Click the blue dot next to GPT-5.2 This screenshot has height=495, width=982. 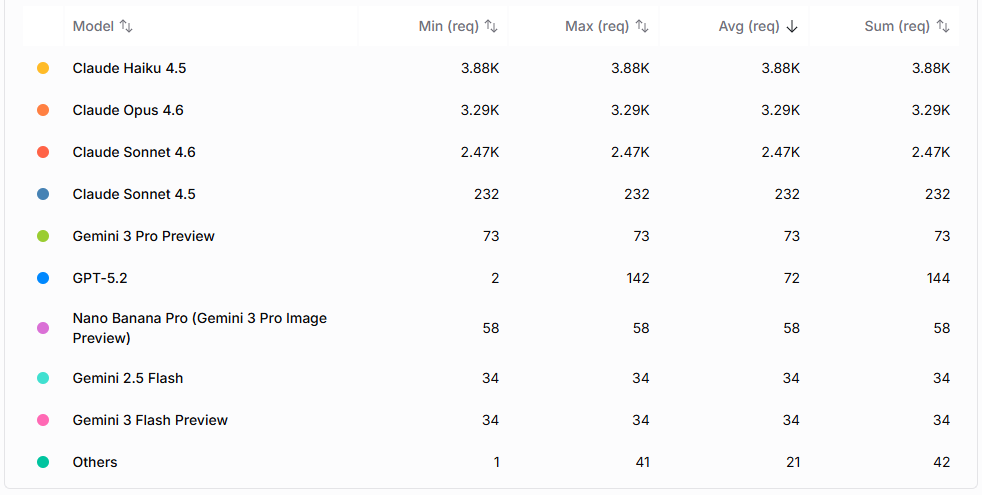pyautogui.click(x=43, y=278)
